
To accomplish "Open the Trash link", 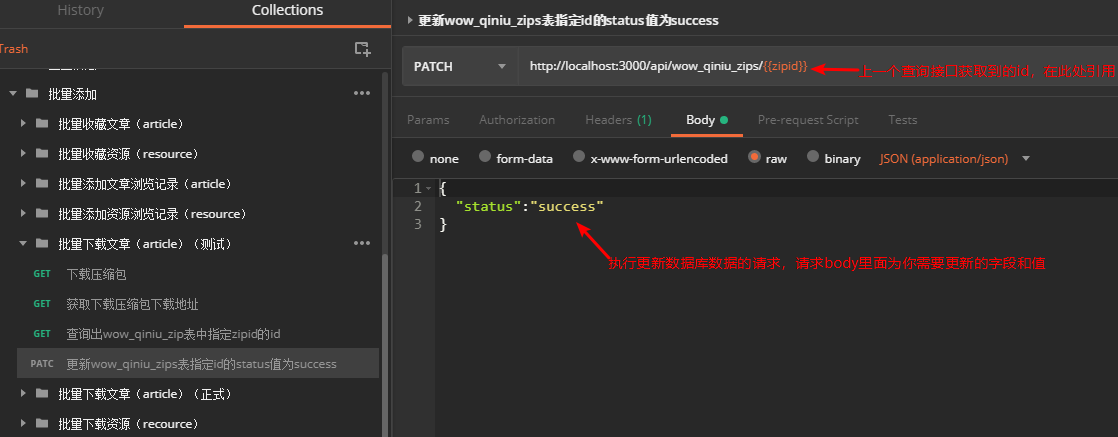I will click(x=14, y=48).
